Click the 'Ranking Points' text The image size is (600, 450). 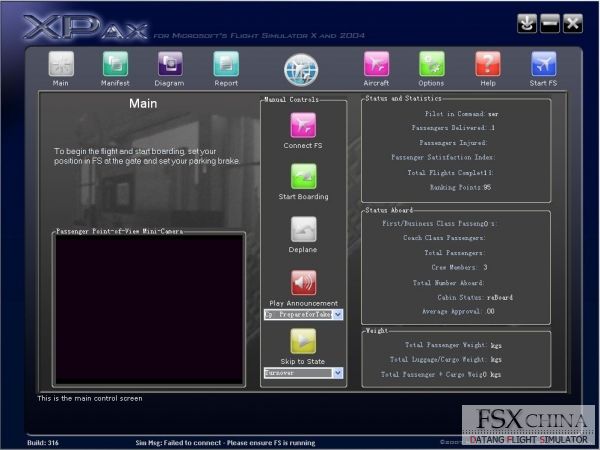point(456,188)
